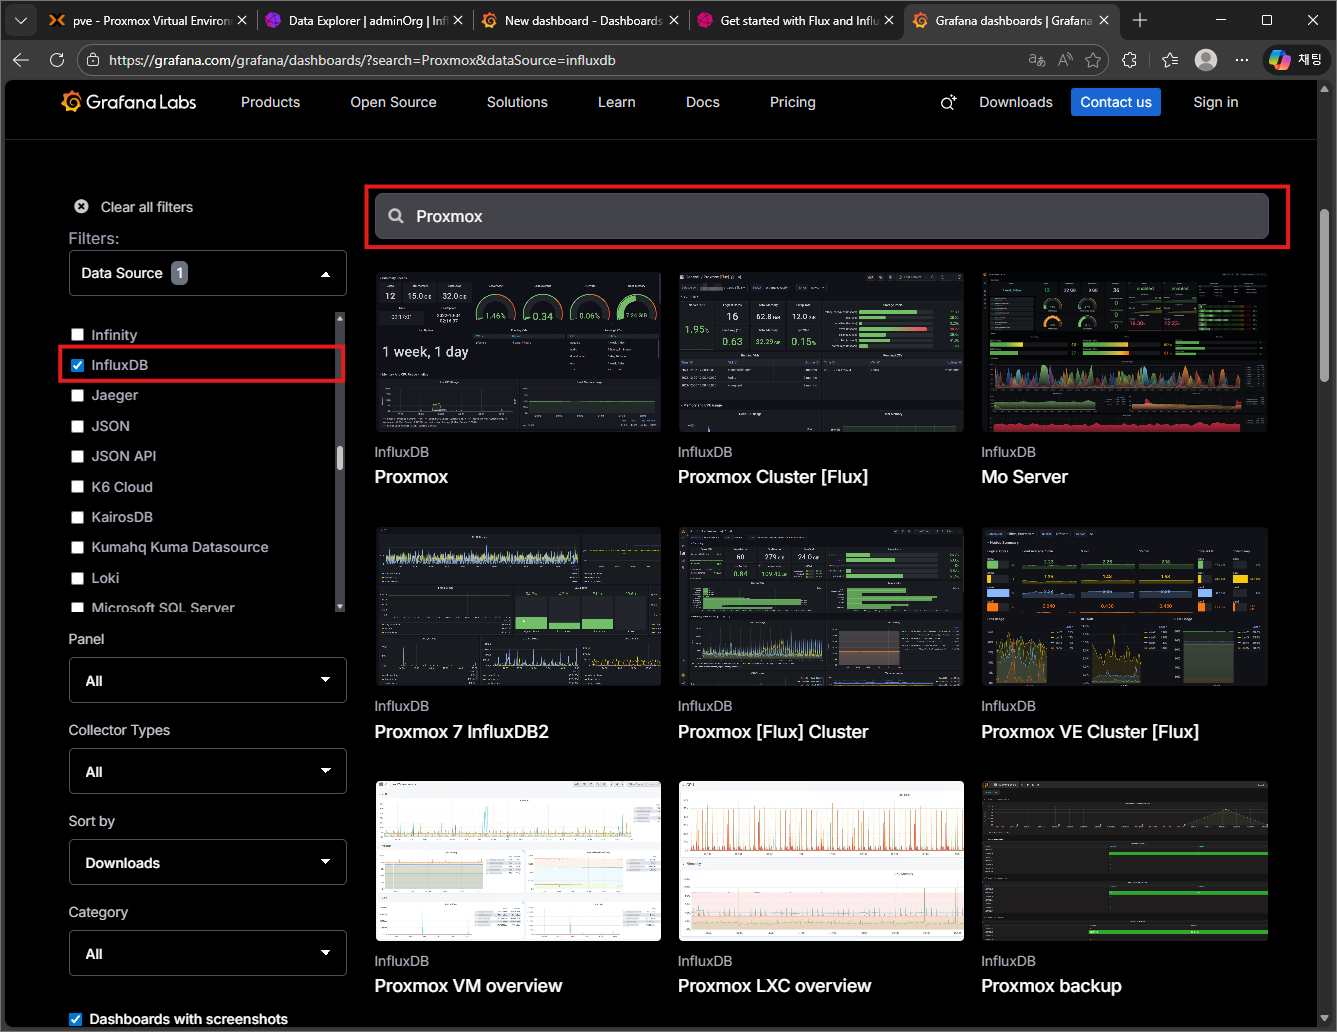Open a new browser tab with plus

pyautogui.click(x=1140, y=20)
